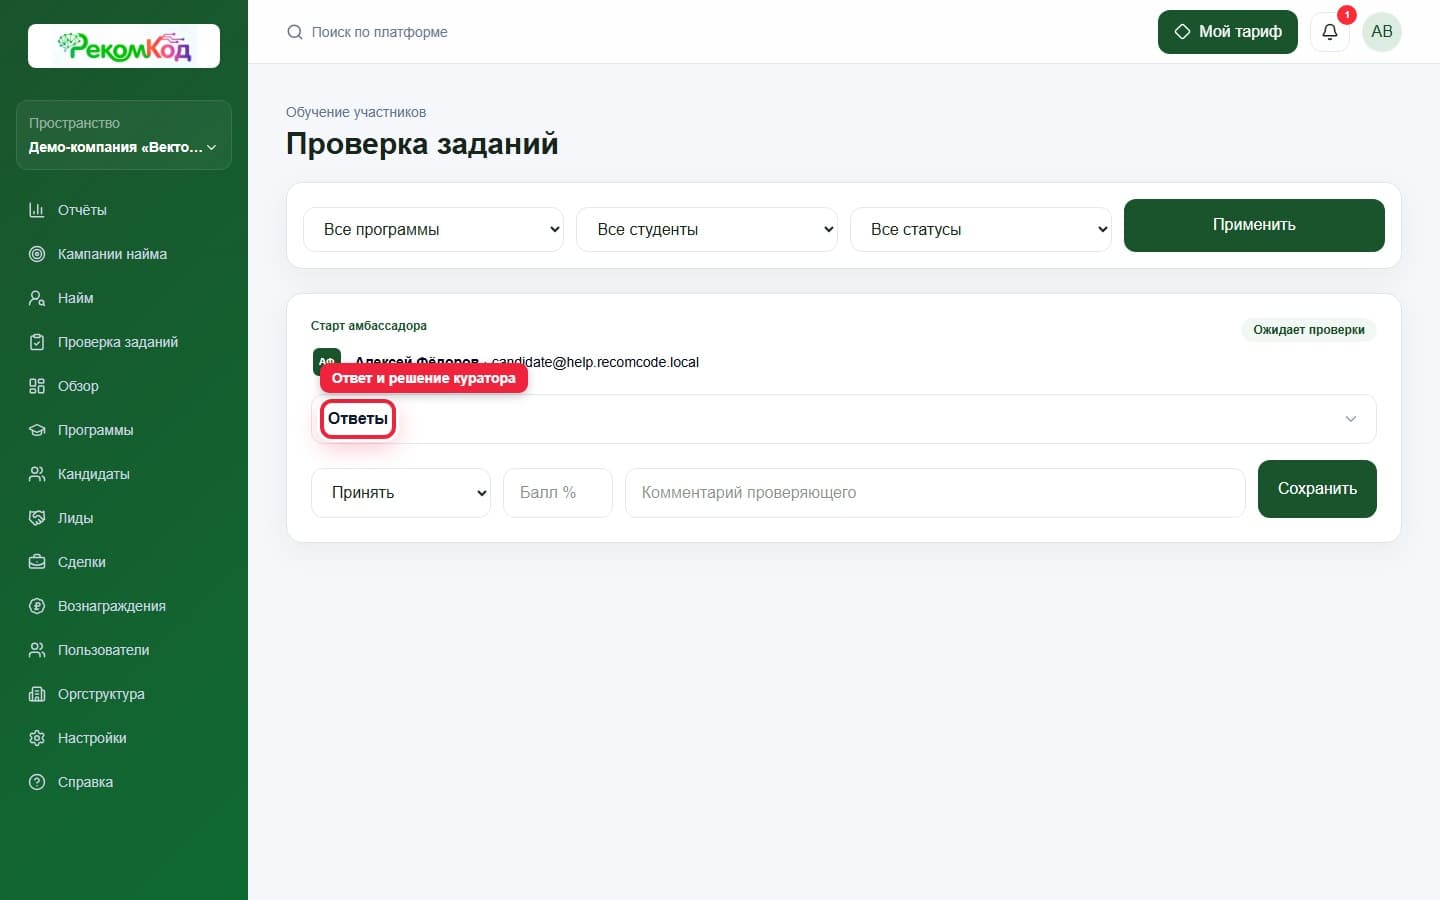Image resolution: width=1440 pixels, height=900 pixels.
Task: Open the Принять decision dropdown
Action: point(401,492)
